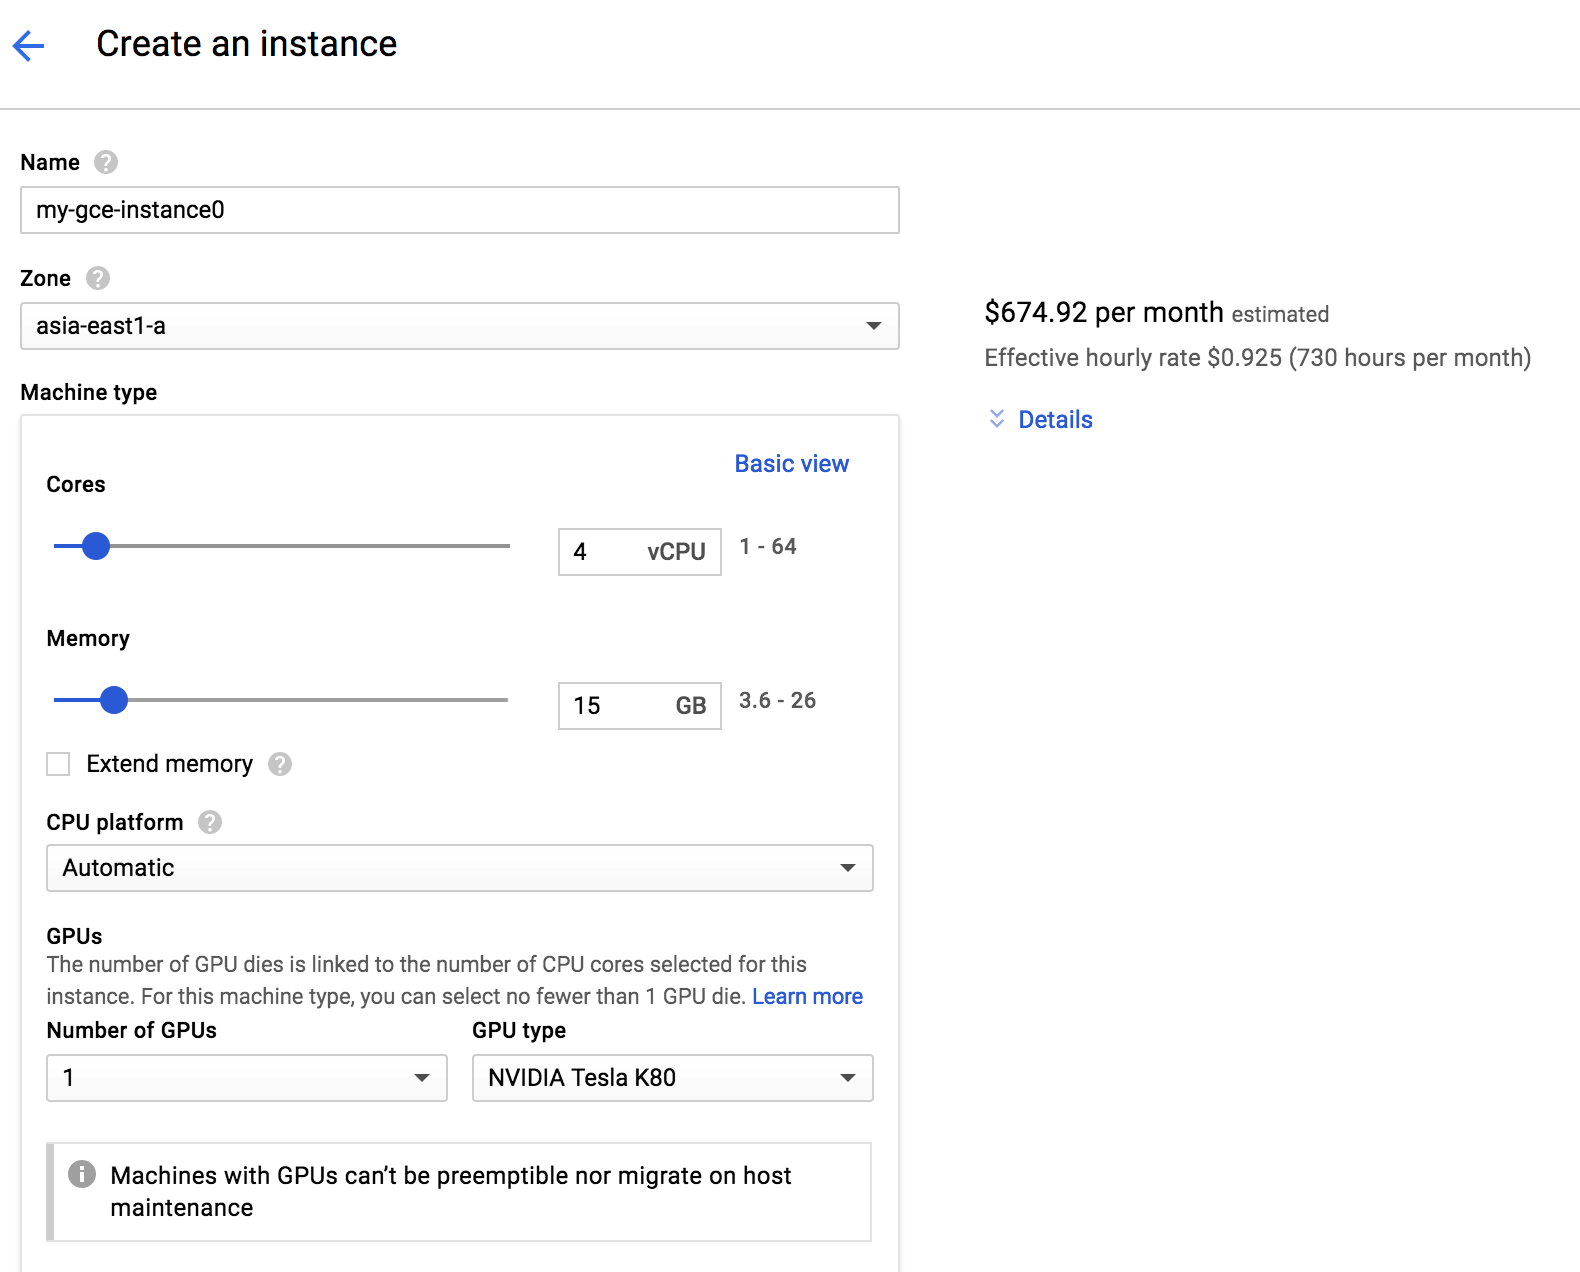Open the Name field help icon
The height and width of the screenshot is (1272, 1580).
(x=106, y=162)
